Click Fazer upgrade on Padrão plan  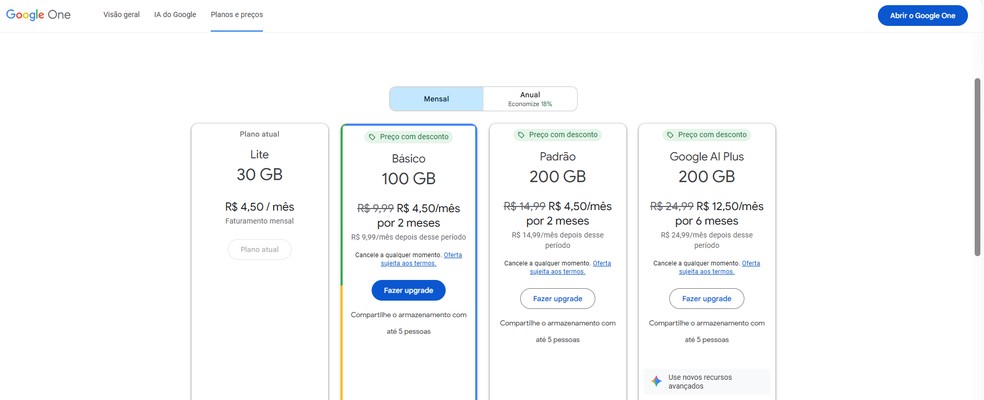pos(558,299)
